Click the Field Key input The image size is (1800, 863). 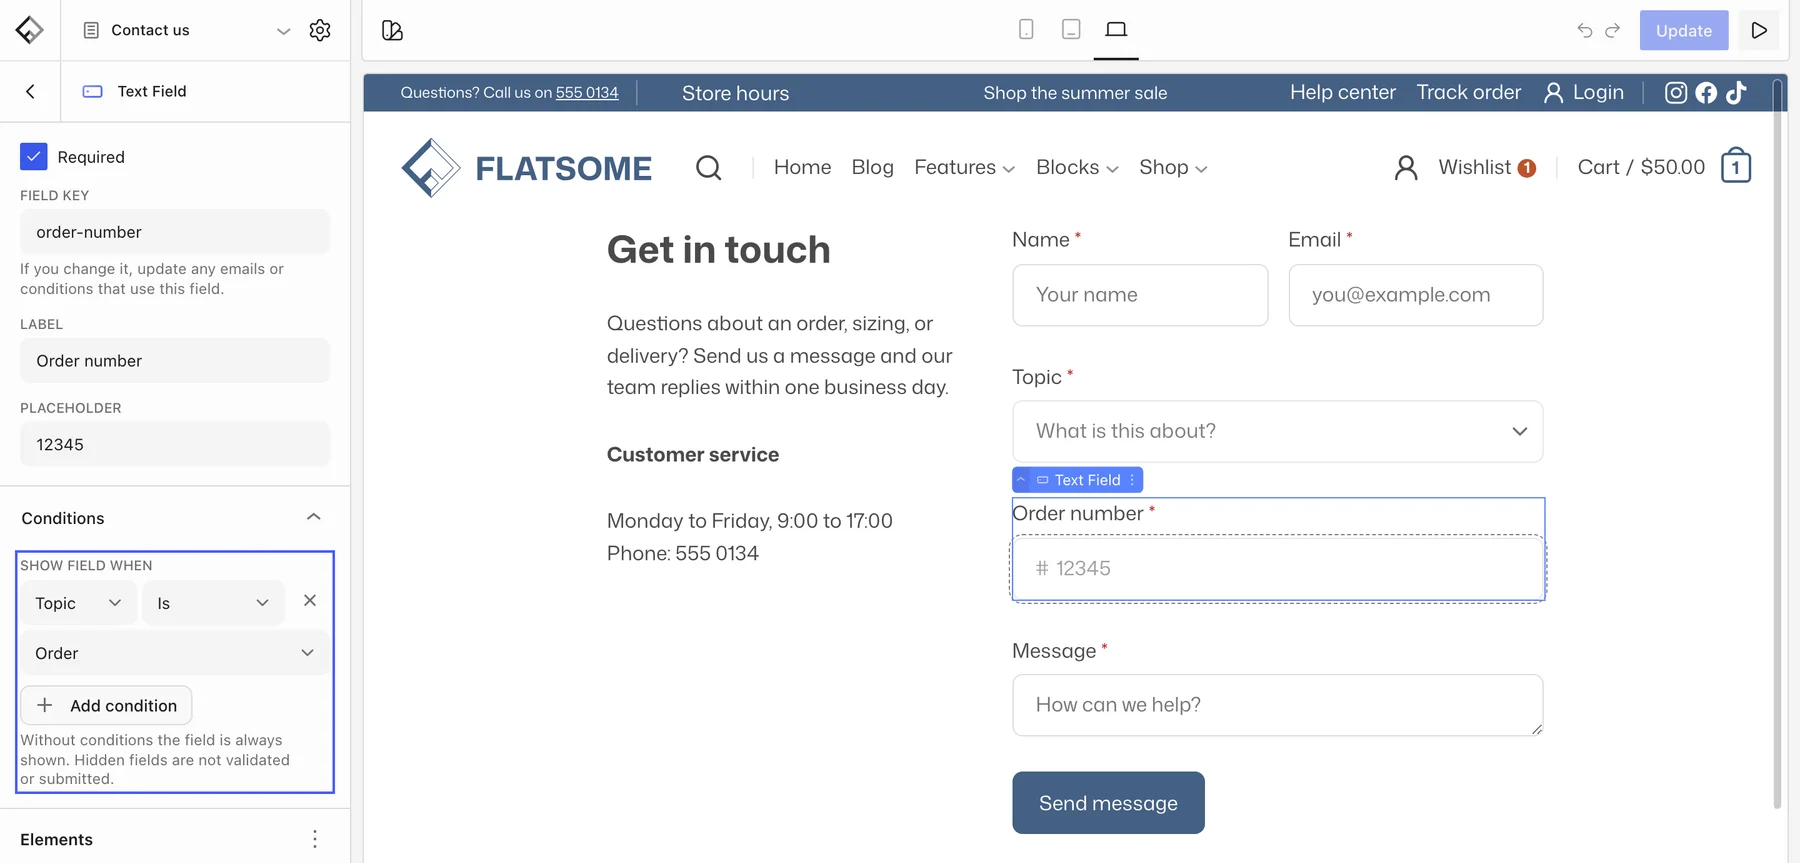point(175,232)
